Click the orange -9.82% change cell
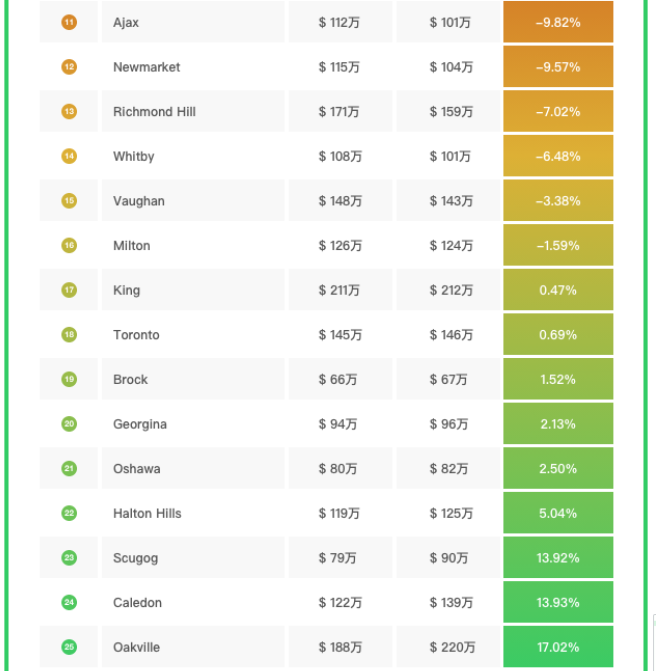 pyautogui.click(x=557, y=22)
